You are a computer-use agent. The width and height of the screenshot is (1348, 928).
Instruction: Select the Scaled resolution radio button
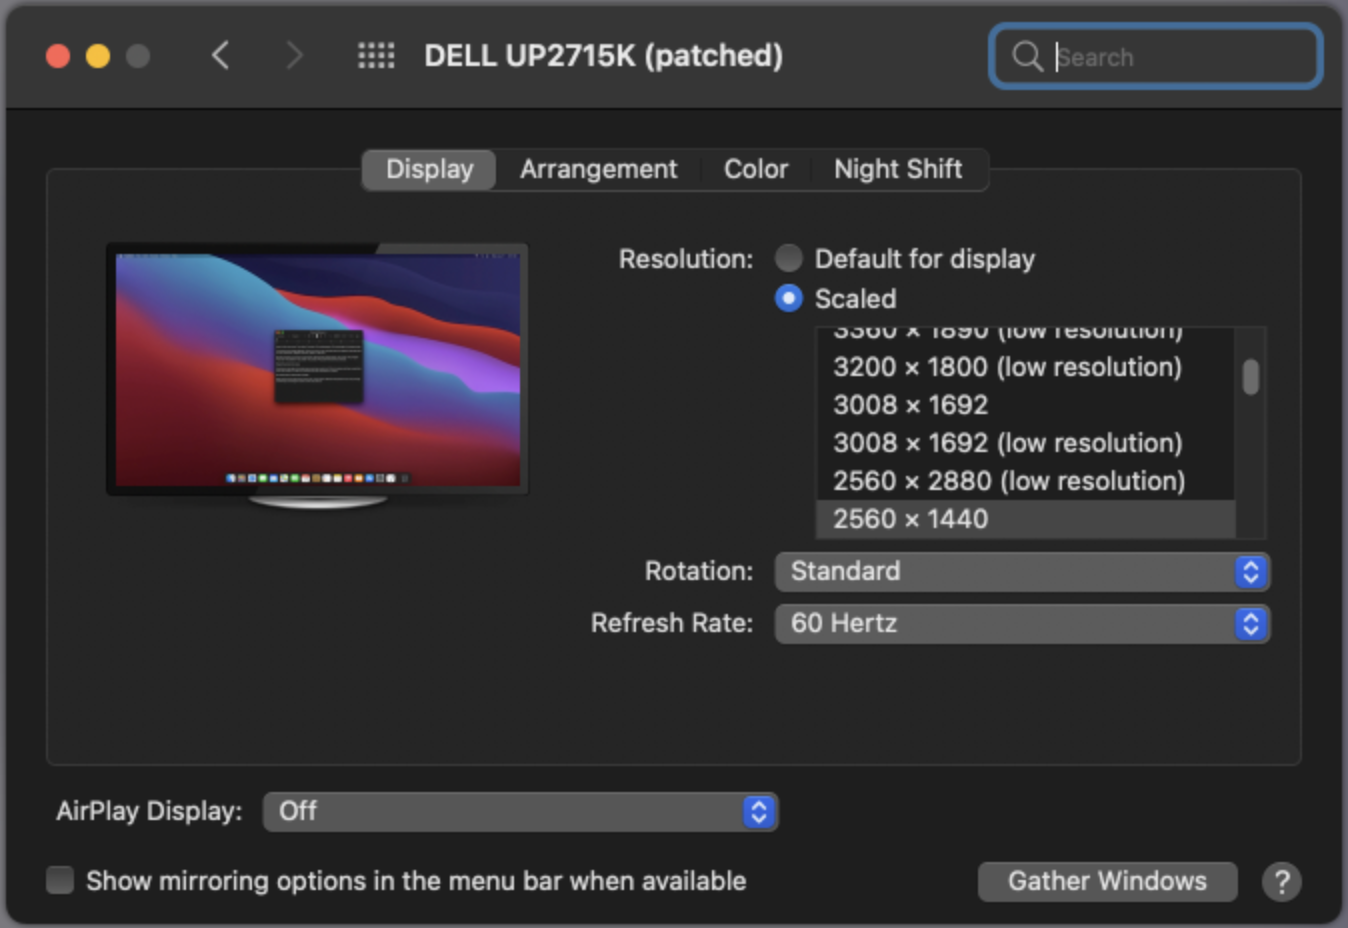click(789, 298)
